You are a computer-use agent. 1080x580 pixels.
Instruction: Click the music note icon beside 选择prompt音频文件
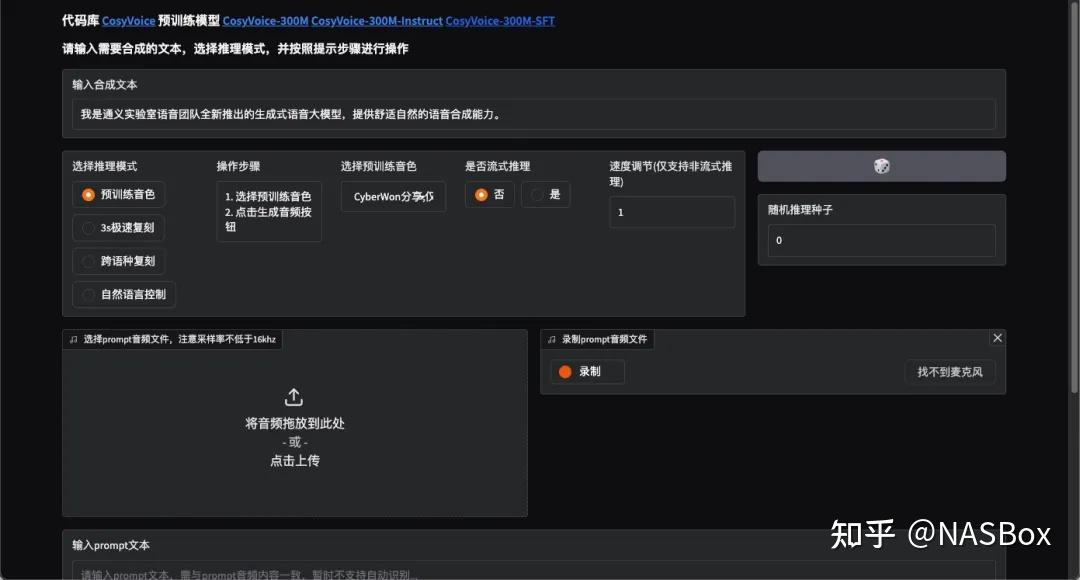pos(74,340)
